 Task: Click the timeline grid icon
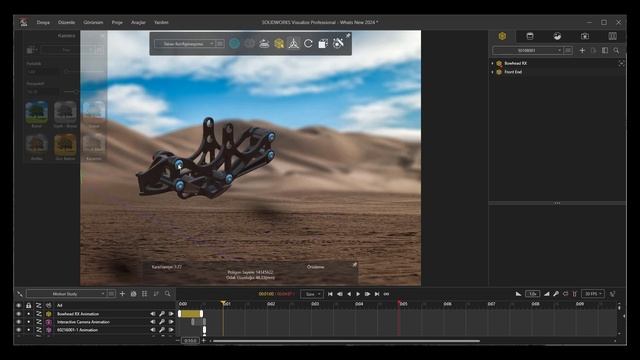tap(144, 293)
